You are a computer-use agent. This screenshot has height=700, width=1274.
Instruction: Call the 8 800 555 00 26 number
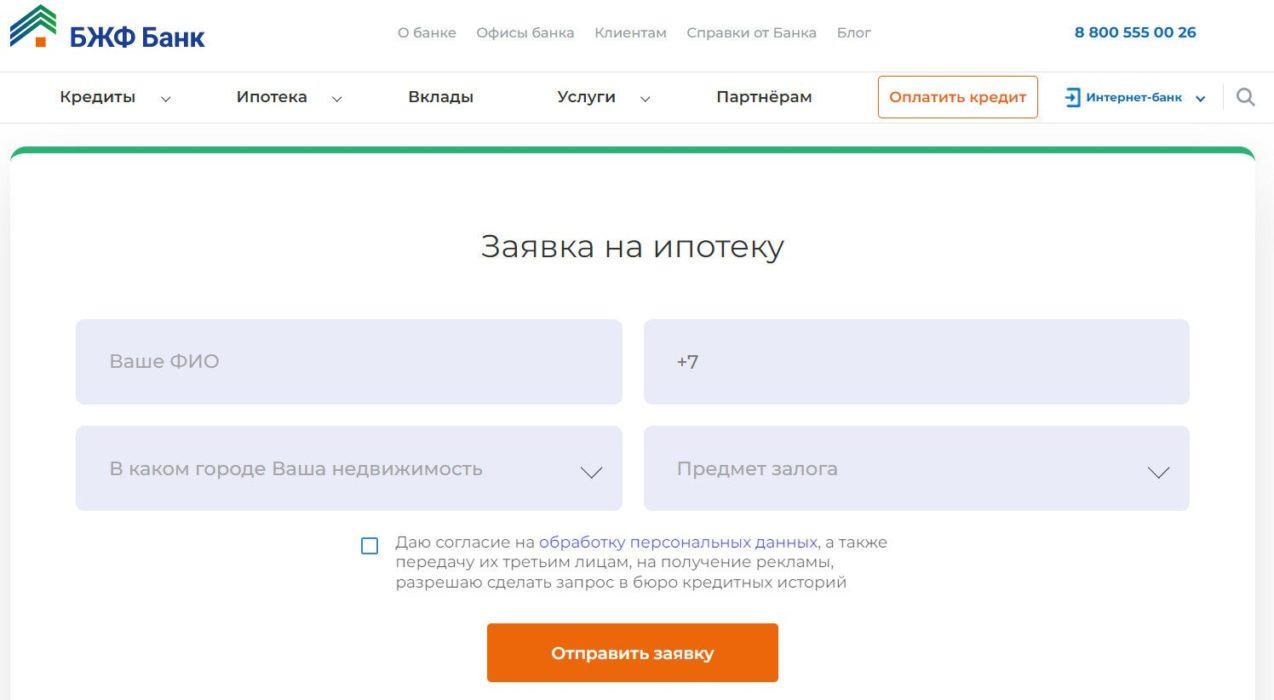[x=1135, y=32]
